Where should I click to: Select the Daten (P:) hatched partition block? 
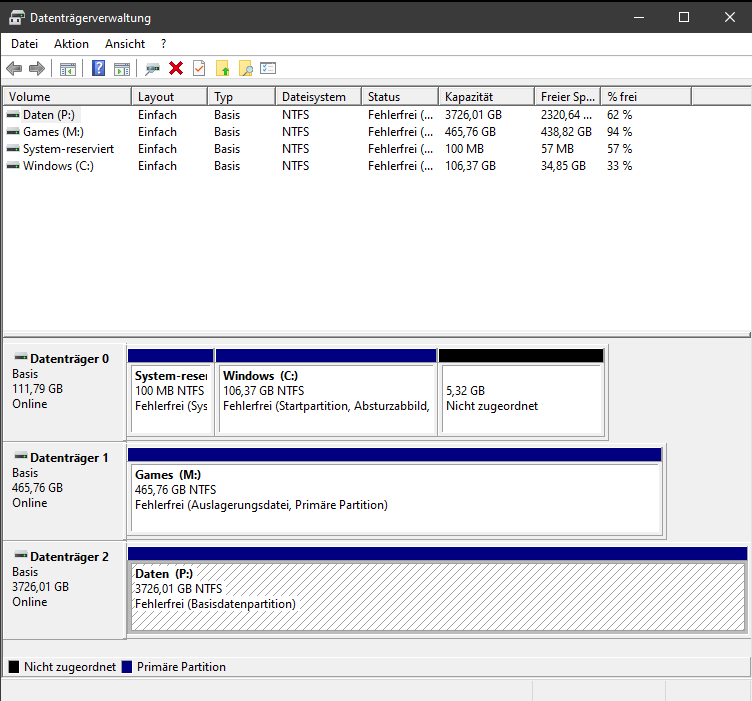(x=437, y=590)
